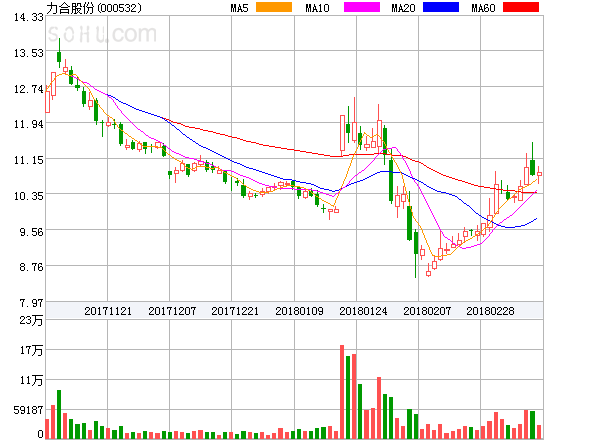Click the 20180207 date label
The height and width of the screenshot is (440, 600).
(427, 311)
